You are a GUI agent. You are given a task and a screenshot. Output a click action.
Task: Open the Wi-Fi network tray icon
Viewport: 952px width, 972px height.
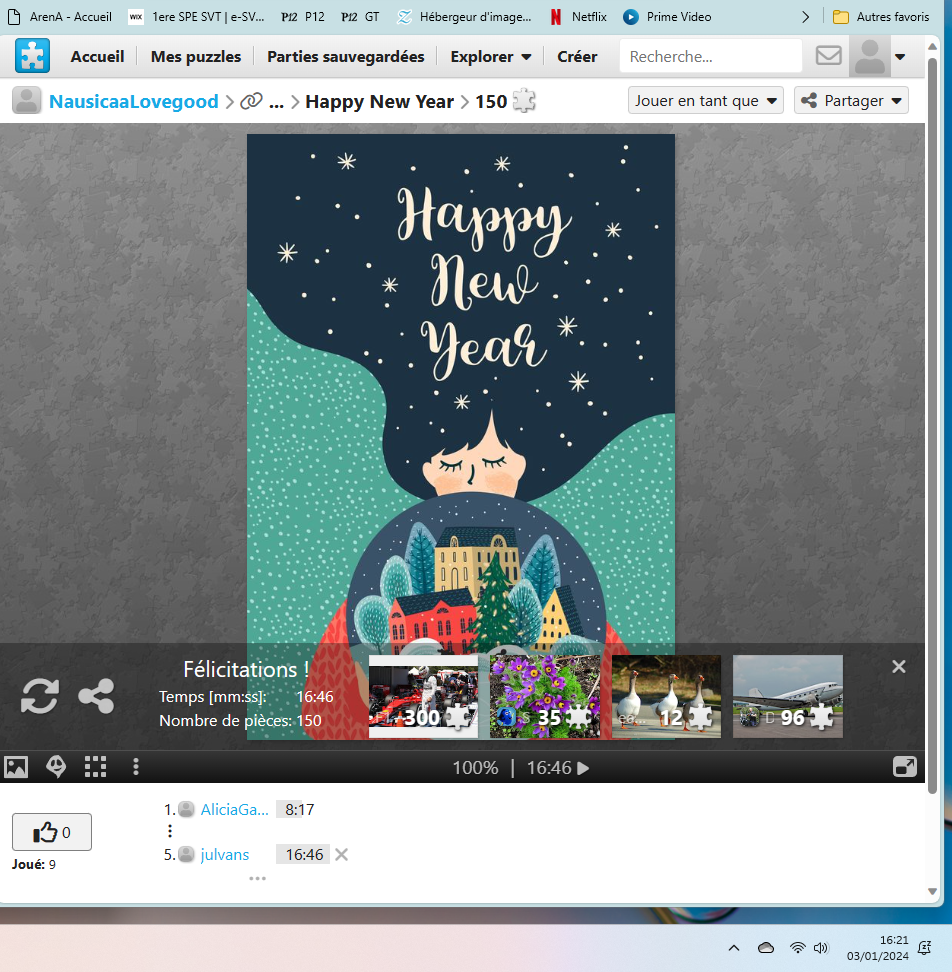(x=798, y=947)
